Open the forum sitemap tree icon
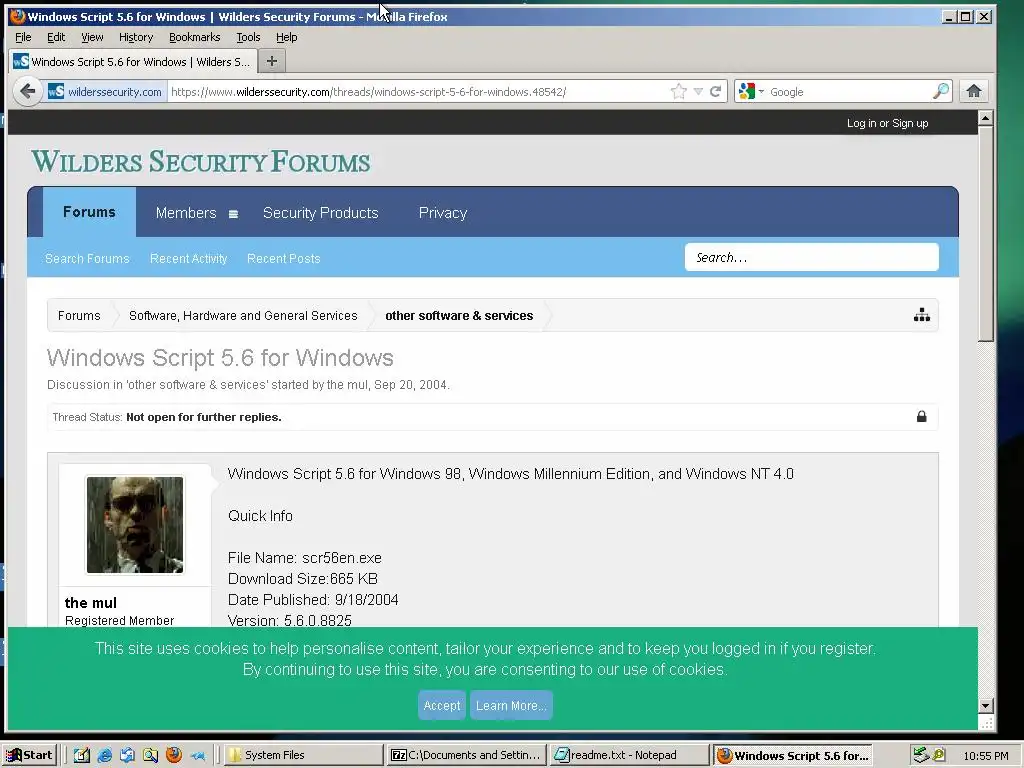1024x768 pixels. (921, 315)
